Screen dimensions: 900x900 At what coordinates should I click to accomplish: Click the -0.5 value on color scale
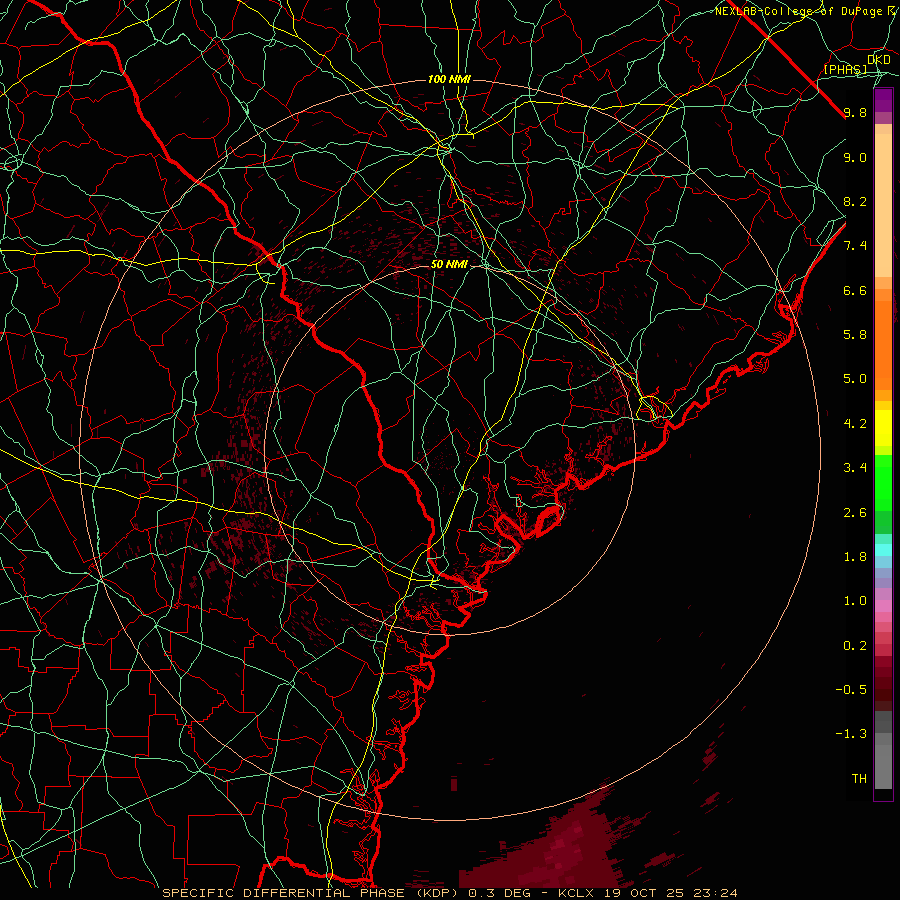pyautogui.click(x=851, y=690)
